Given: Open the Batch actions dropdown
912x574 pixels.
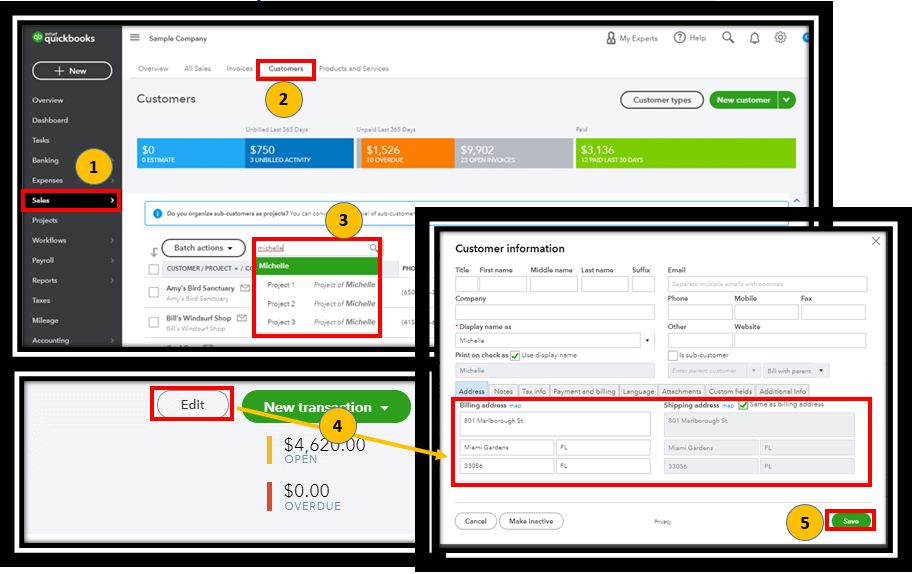Looking at the screenshot, I should coord(203,248).
